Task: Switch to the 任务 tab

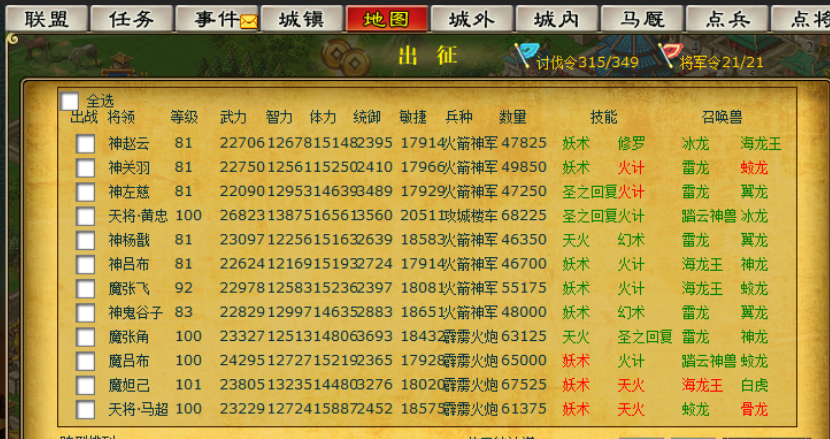Action: click(131, 19)
